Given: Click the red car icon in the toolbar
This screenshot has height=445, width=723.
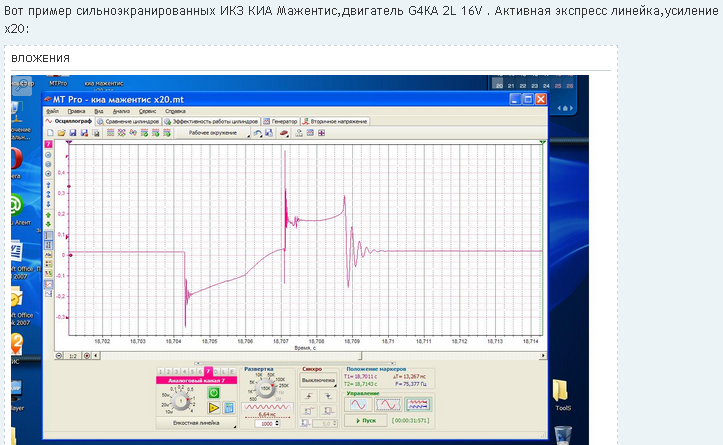Looking at the screenshot, I should point(284,133).
